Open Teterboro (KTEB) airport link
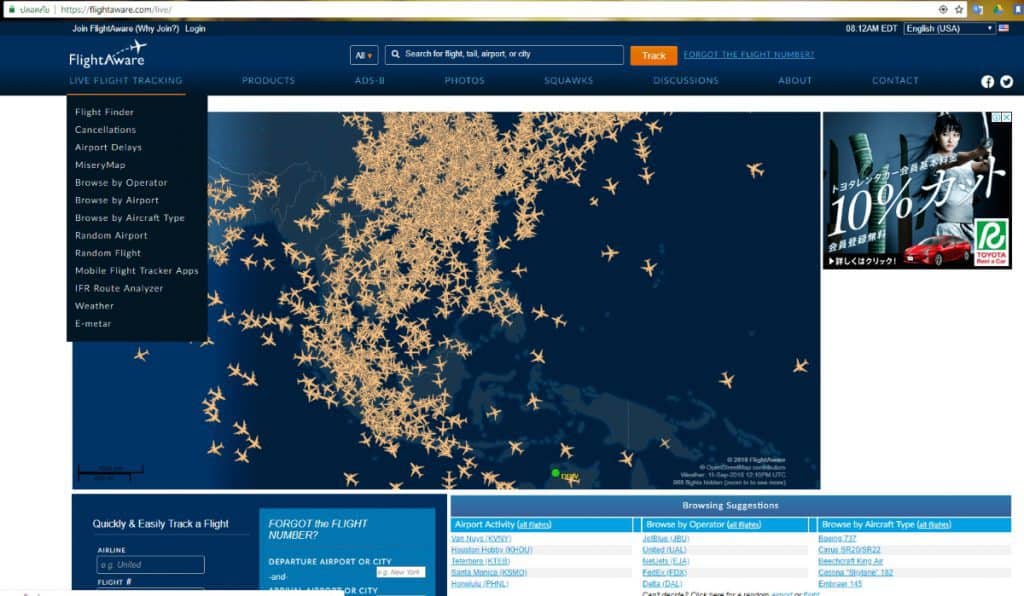The height and width of the screenshot is (596, 1024). click(x=480, y=561)
